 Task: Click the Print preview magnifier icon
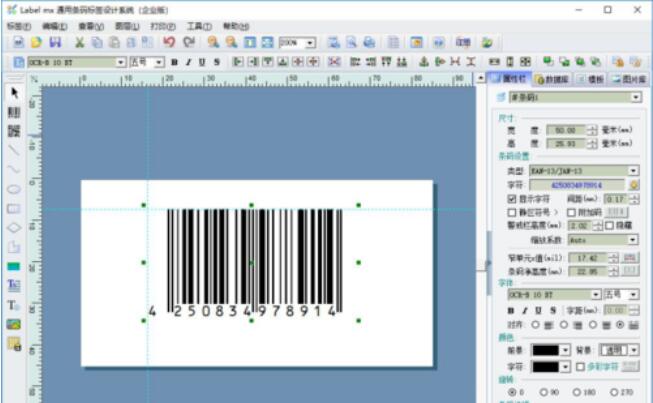click(x=351, y=42)
